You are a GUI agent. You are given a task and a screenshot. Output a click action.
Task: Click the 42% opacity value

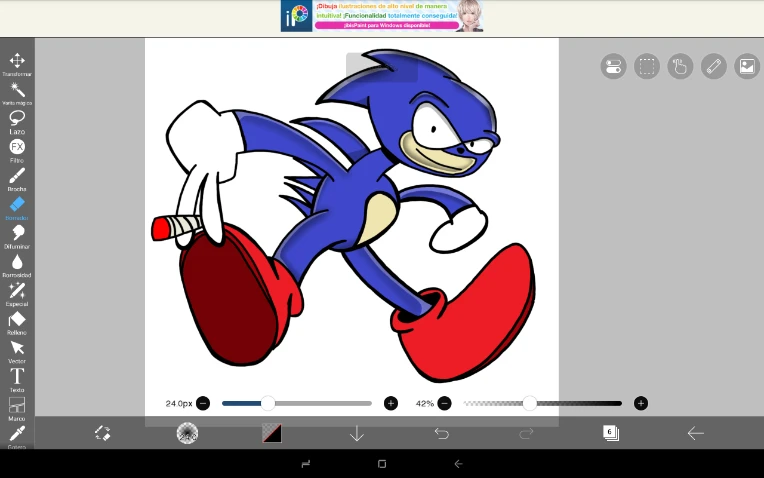tap(424, 403)
